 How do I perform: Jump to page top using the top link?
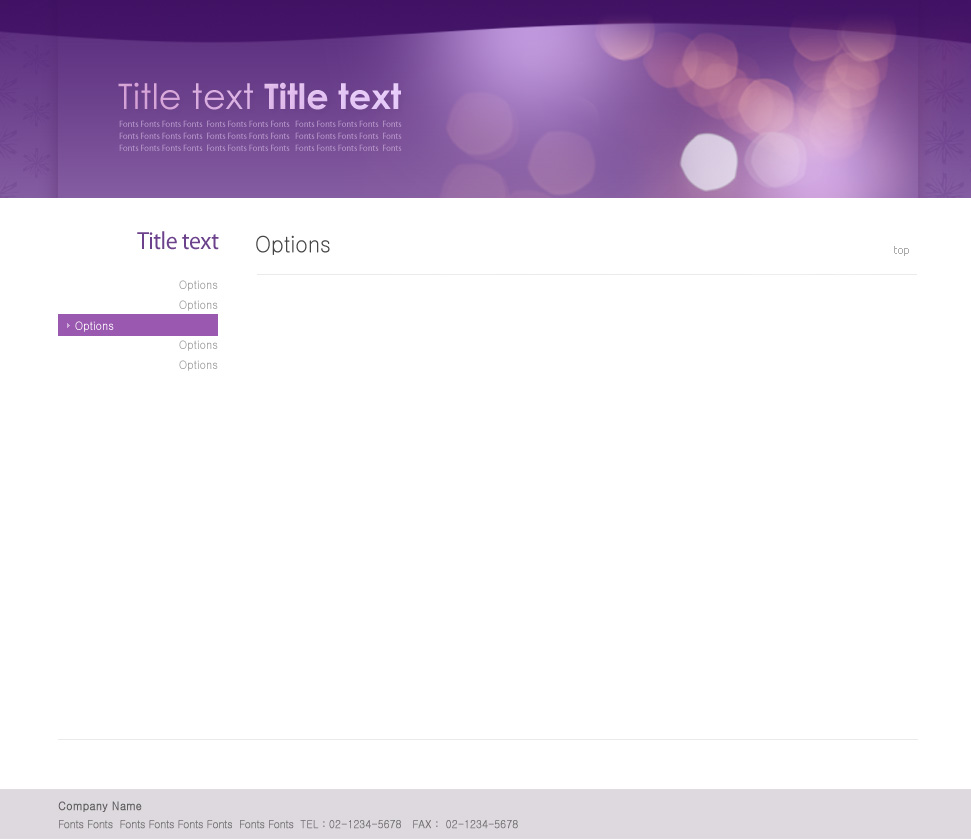tap(901, 251)
